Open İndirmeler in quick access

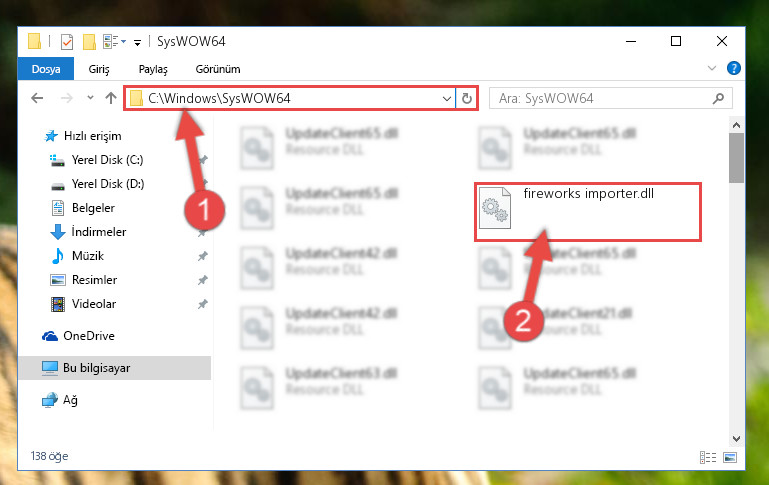[99, 231]
